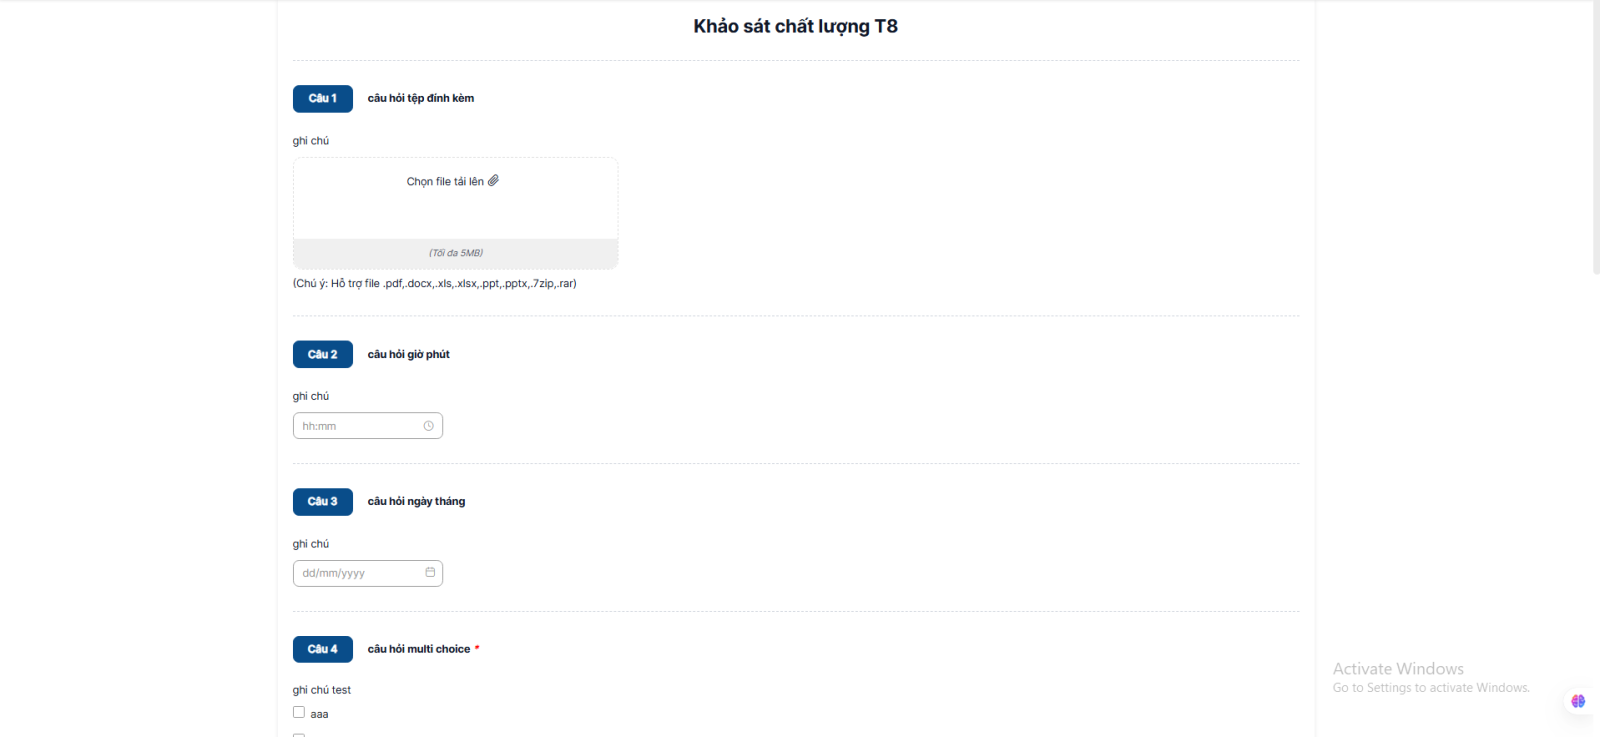Click the 'aaa' option label
The height and width of the screenshot is (737, 1600).
click(320, 714)
